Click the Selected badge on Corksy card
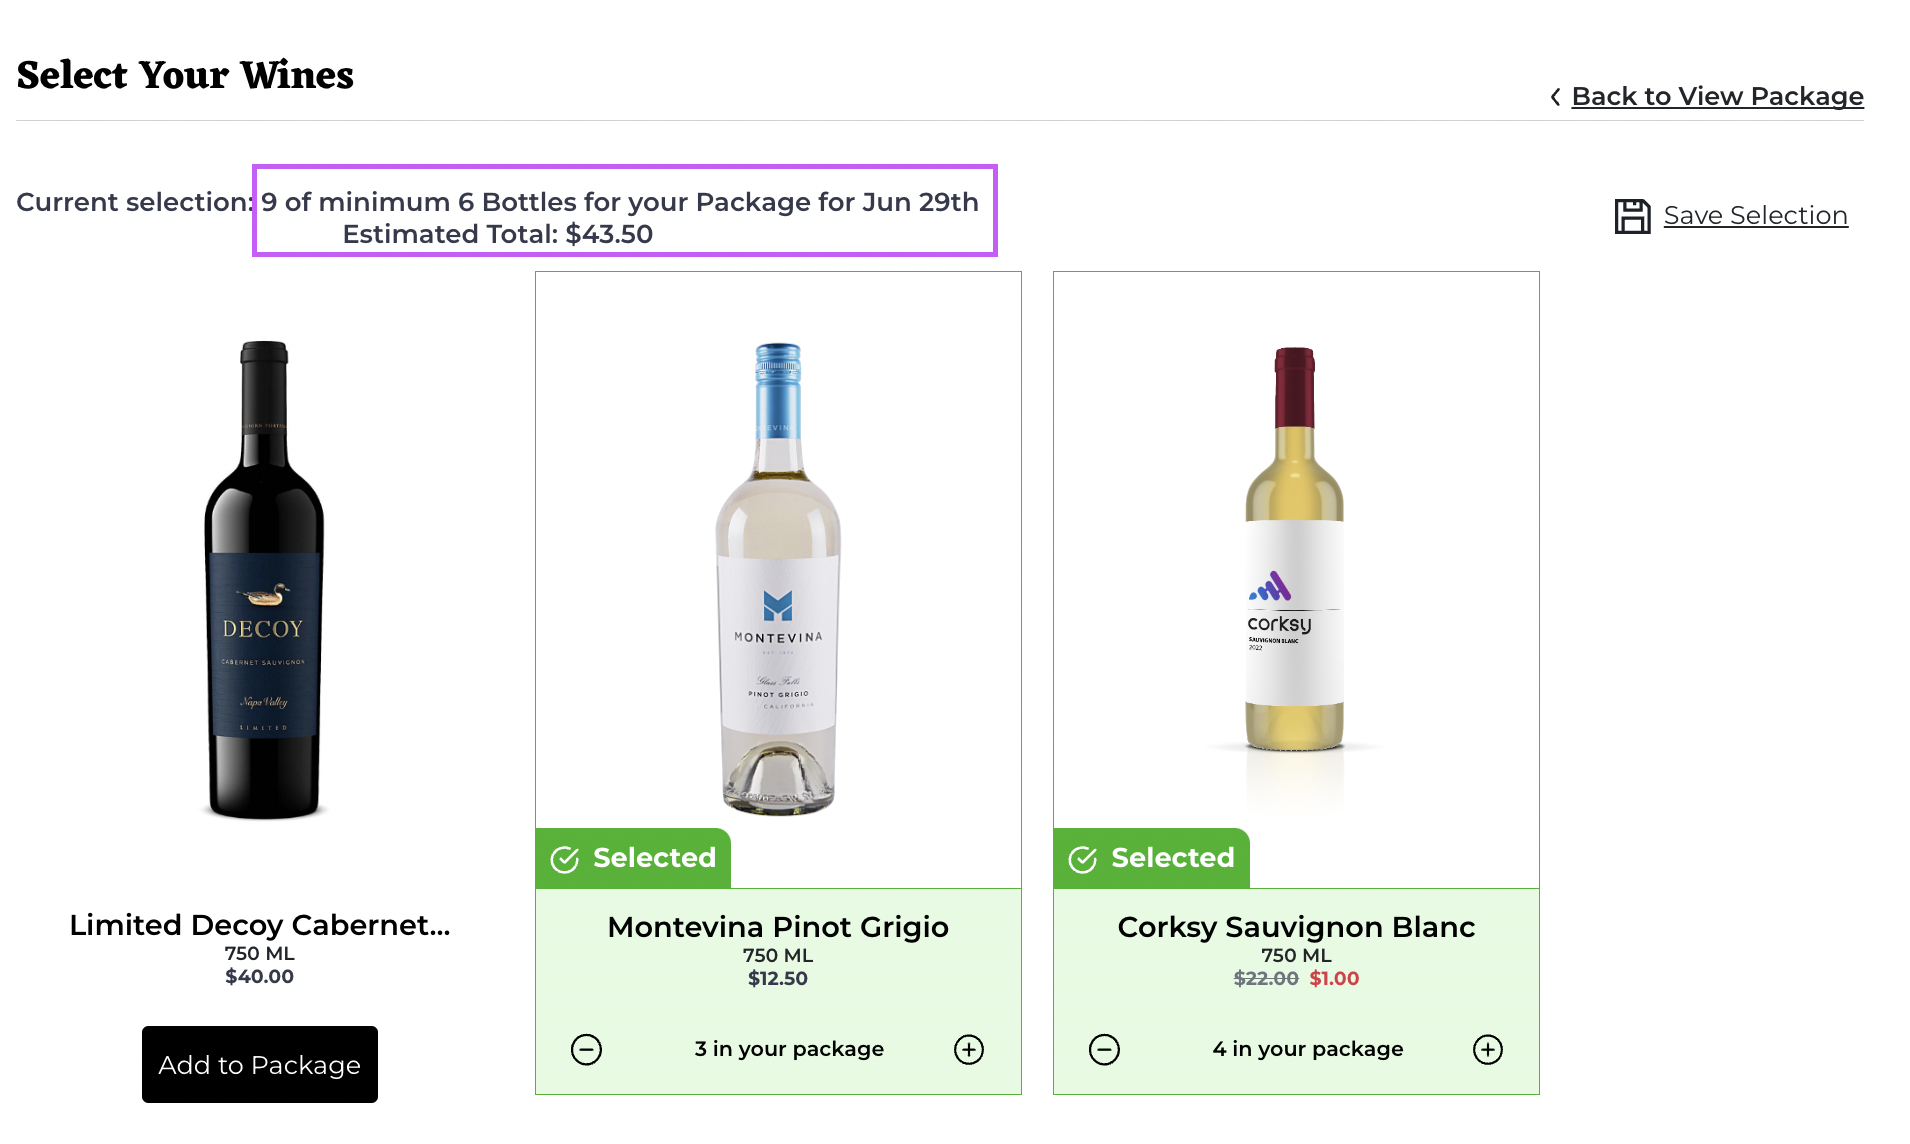 1172,858
